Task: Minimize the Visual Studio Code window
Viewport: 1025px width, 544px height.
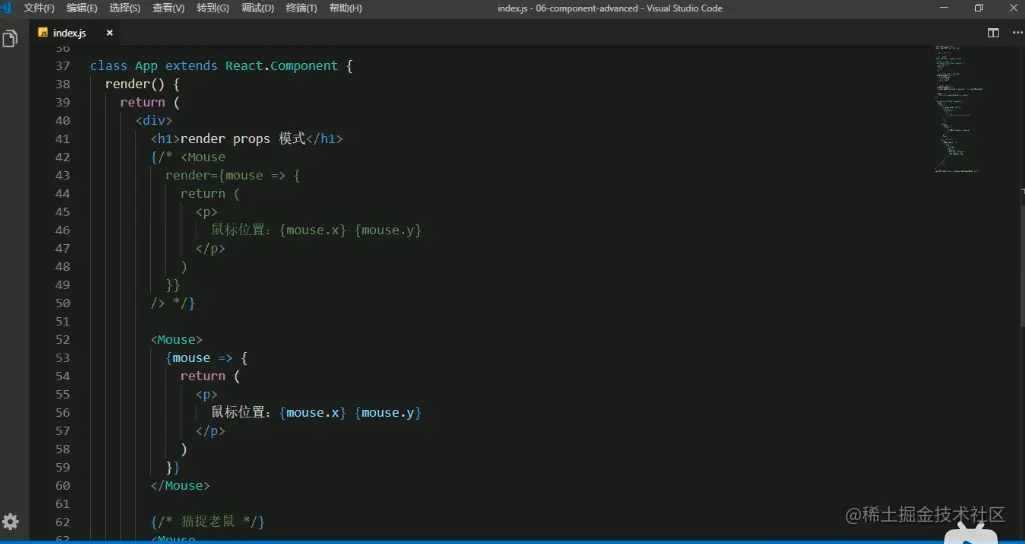Action: point(944,8)
